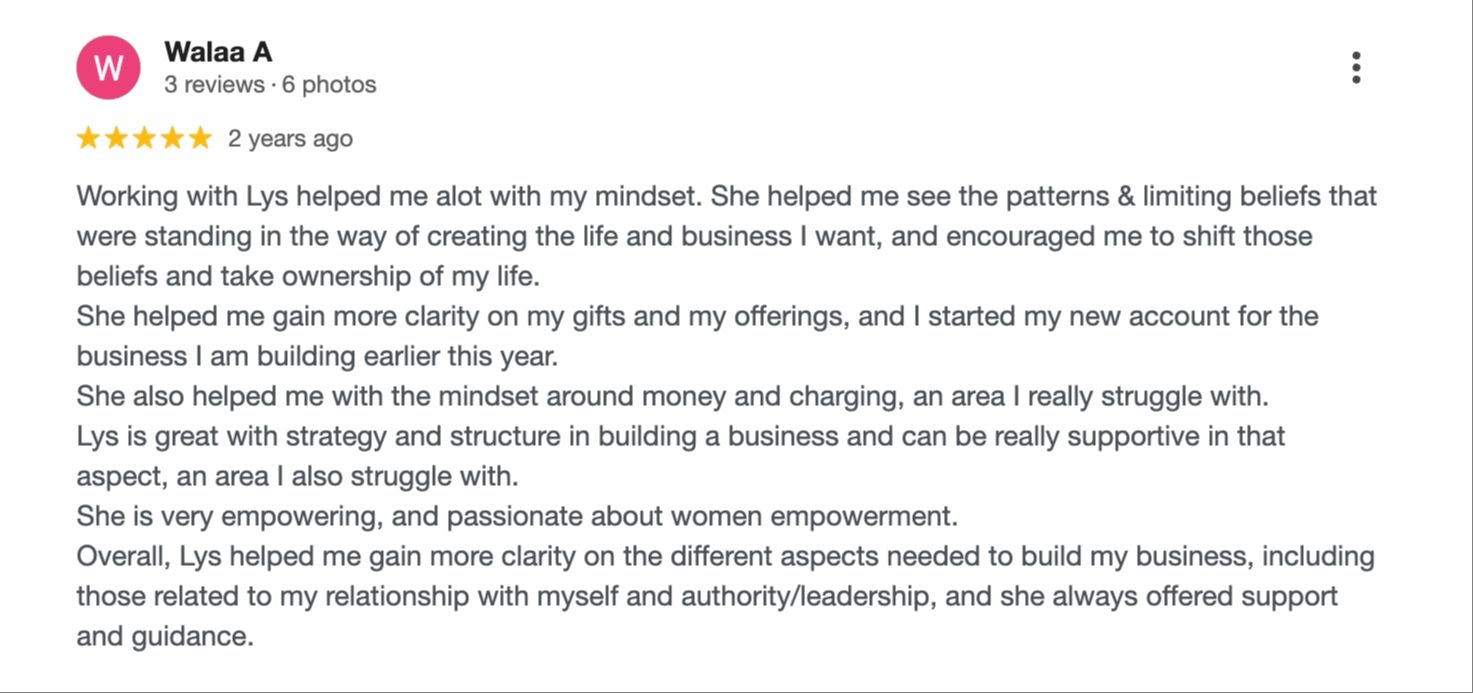Click the line starting "were standing in the way"
The width and height of the screenshot is (1473, 693).
694,237
